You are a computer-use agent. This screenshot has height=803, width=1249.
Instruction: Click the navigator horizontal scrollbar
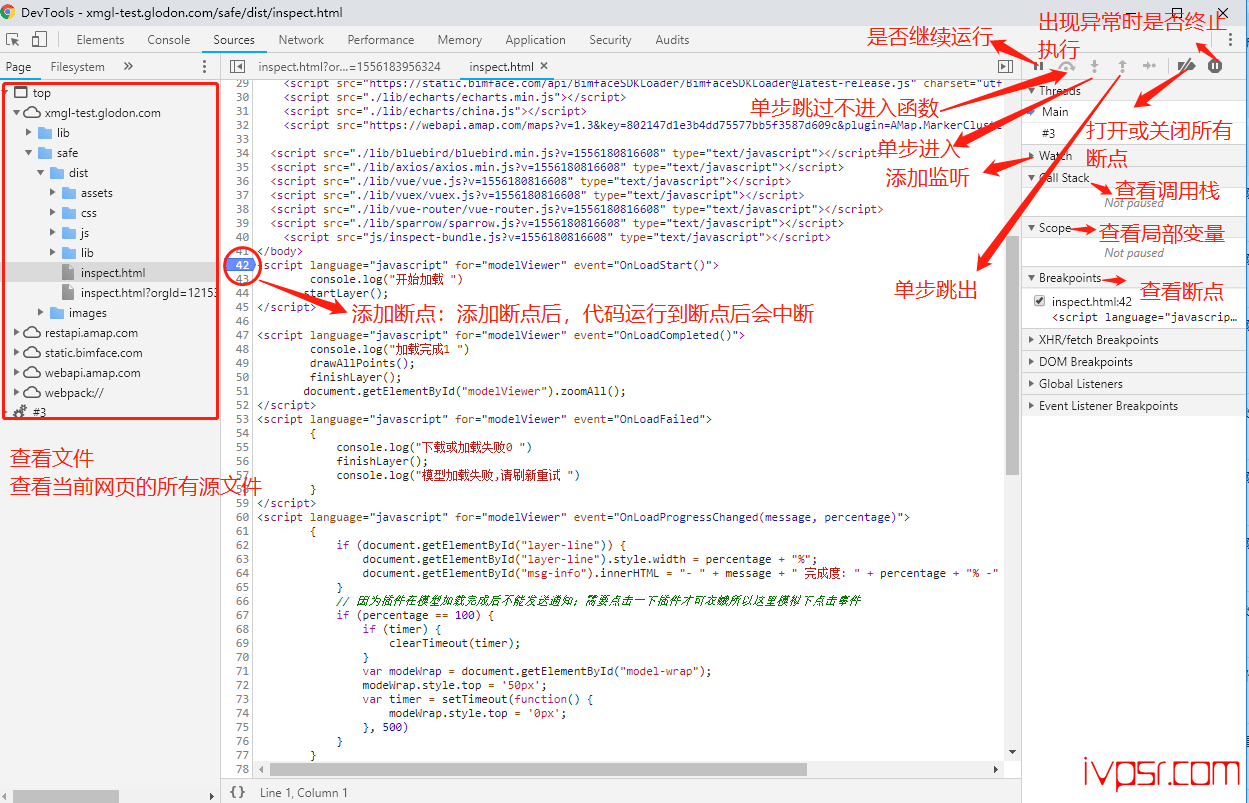click(65, 796)
